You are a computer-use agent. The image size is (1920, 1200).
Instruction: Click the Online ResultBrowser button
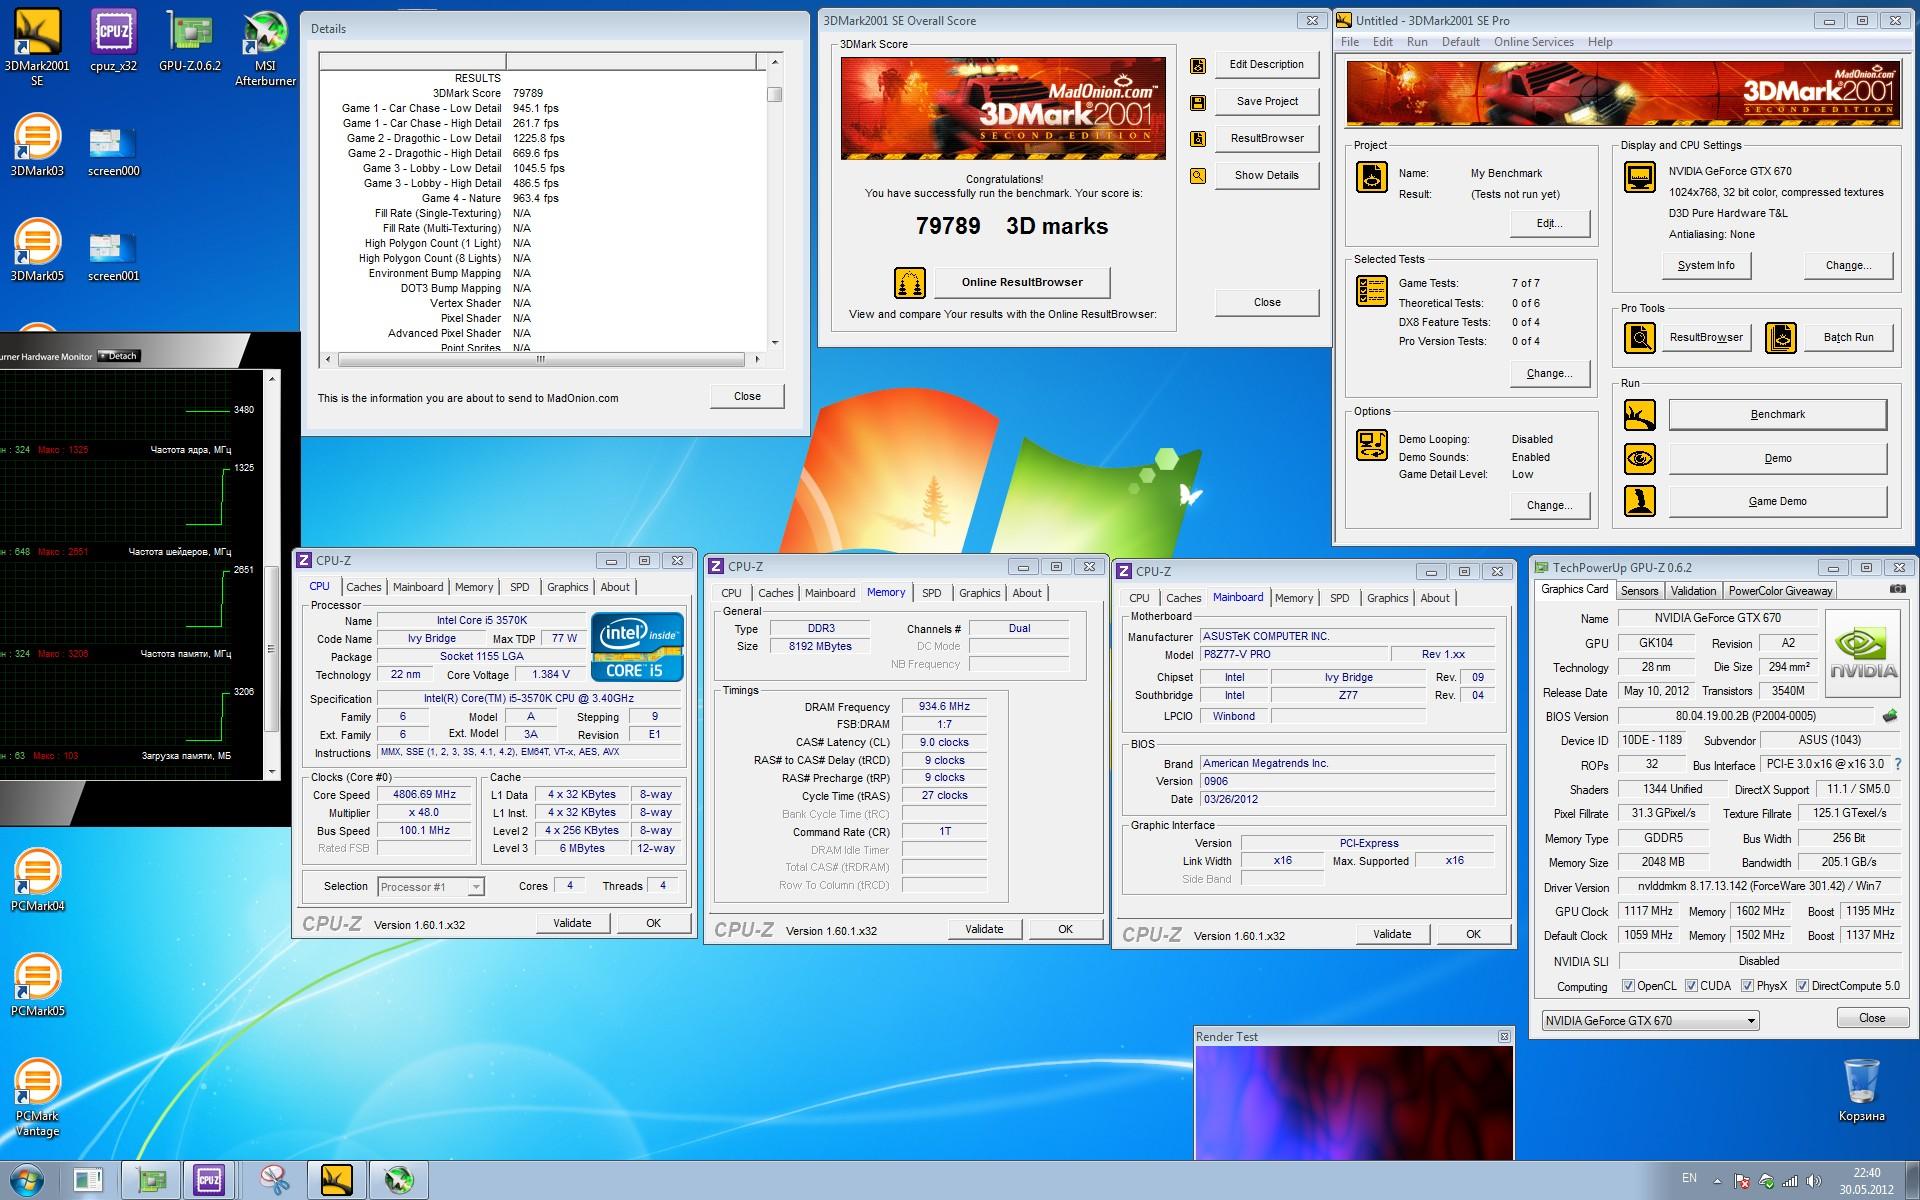[1022, 283]
